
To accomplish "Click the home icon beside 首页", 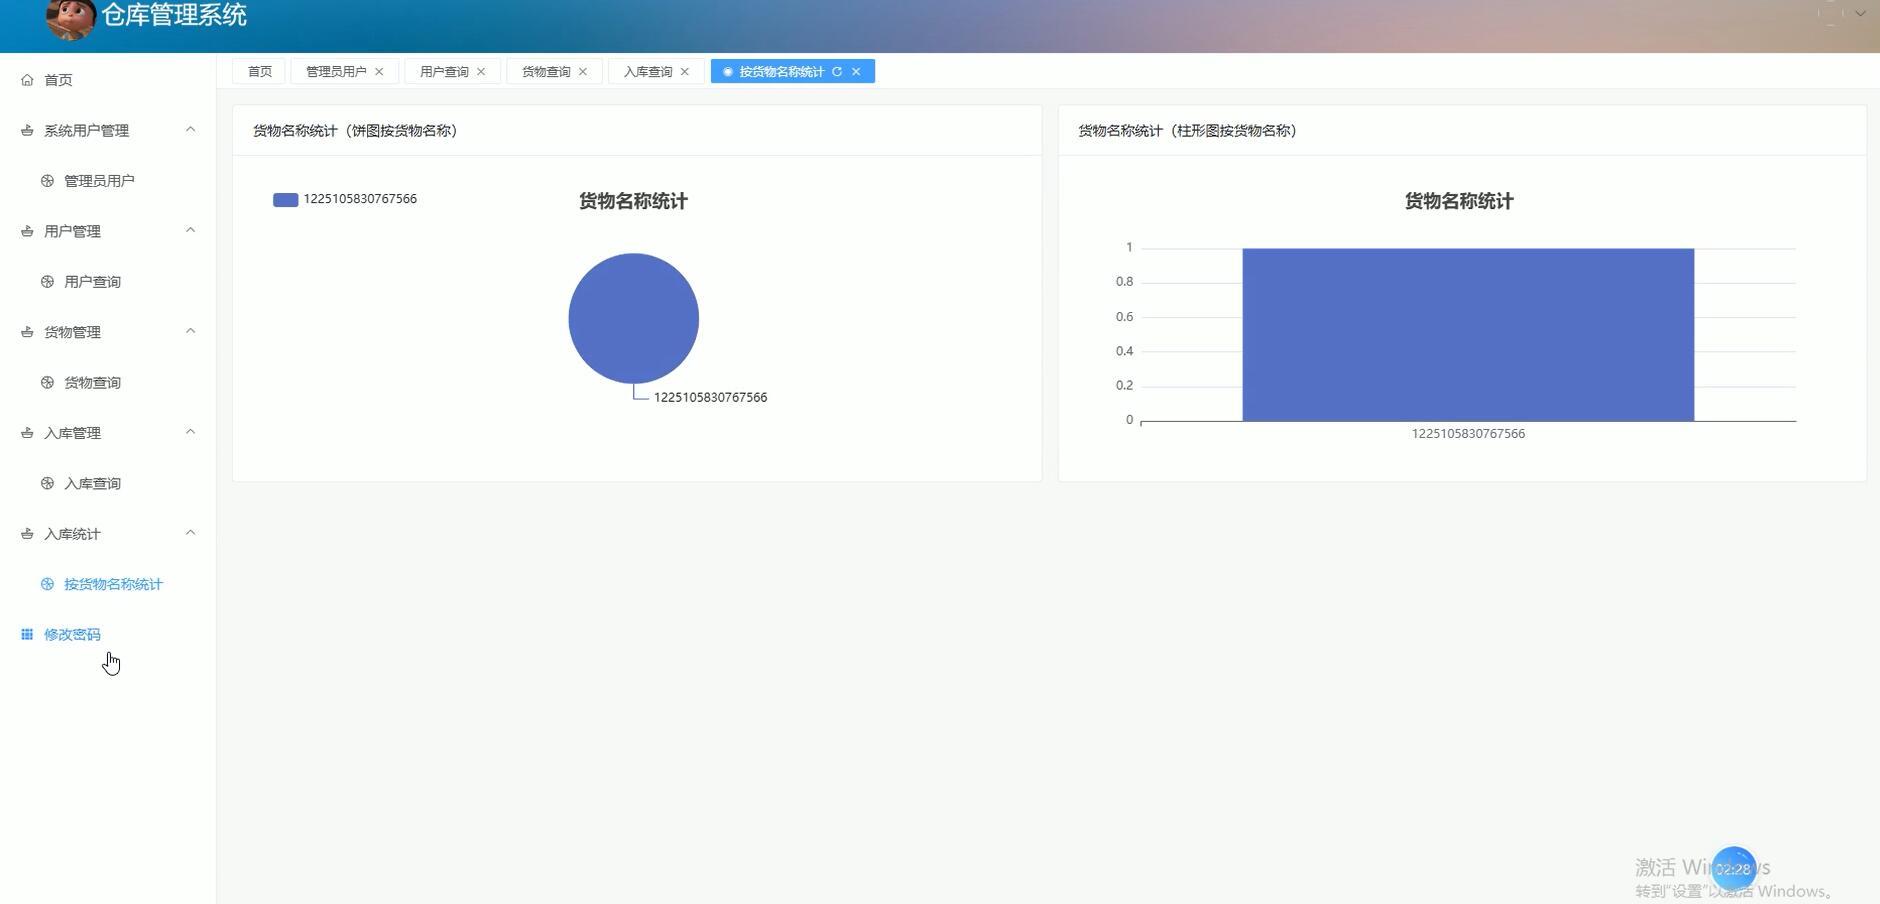I will (x=27, y=79).
